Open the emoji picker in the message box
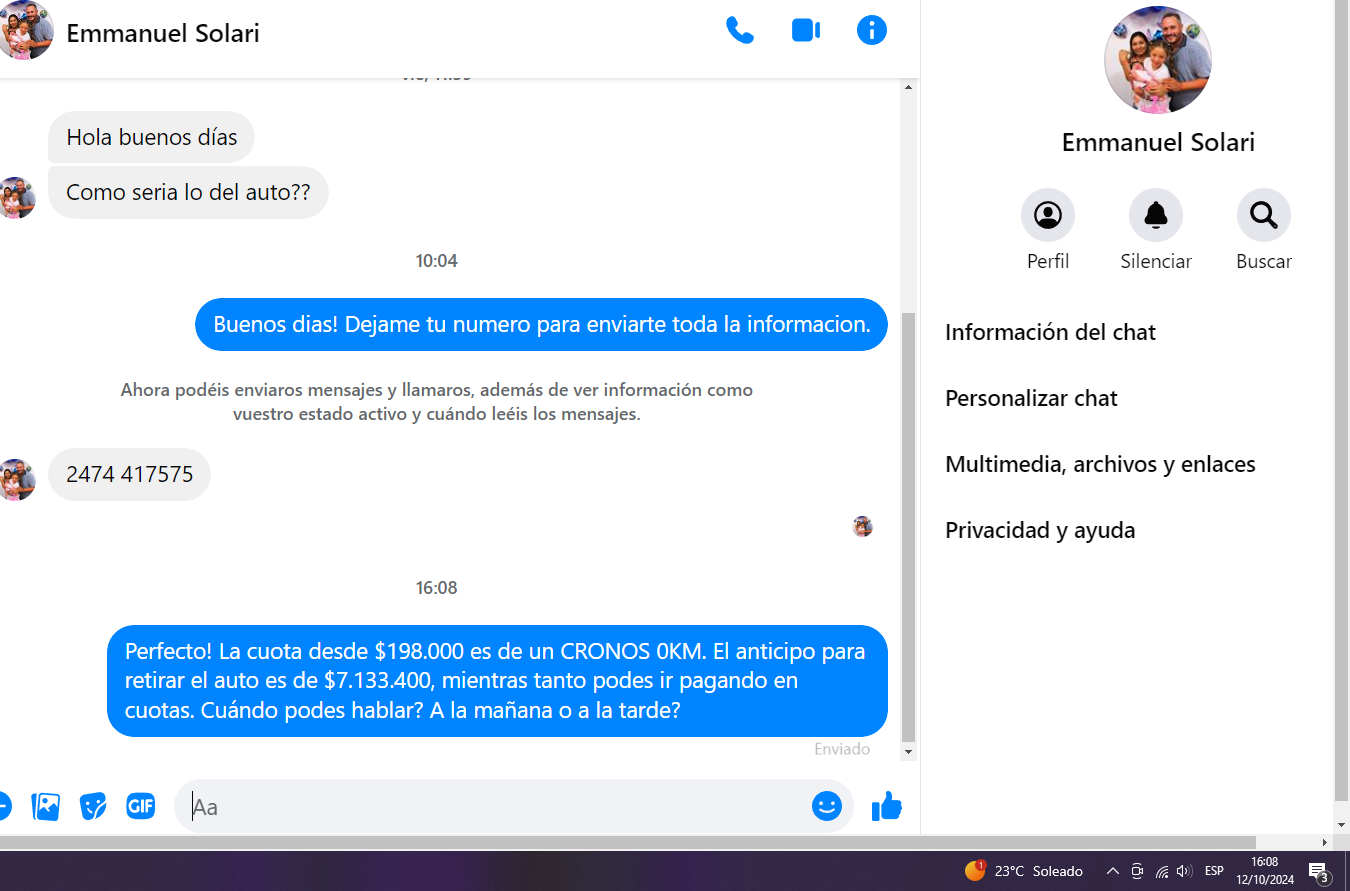This screenshot has height=891, width=1350. click(827, 806)
